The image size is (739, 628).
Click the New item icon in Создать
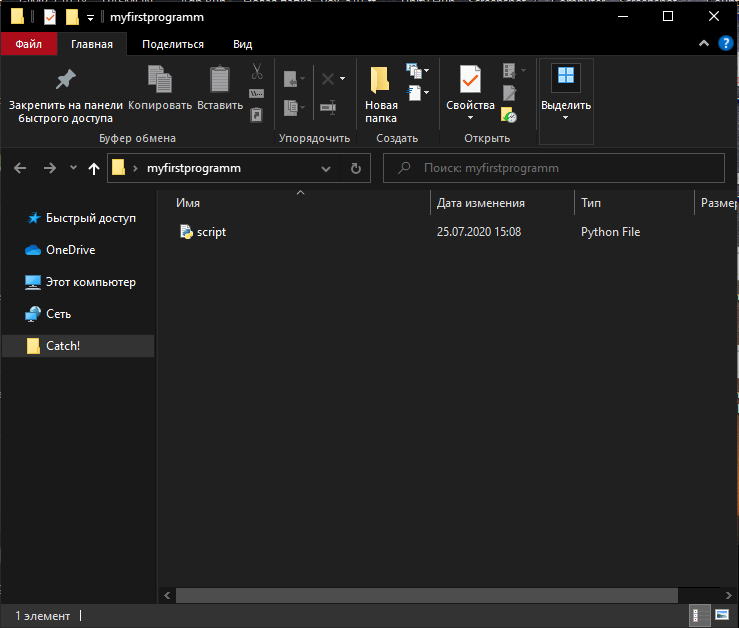(414, 71)
